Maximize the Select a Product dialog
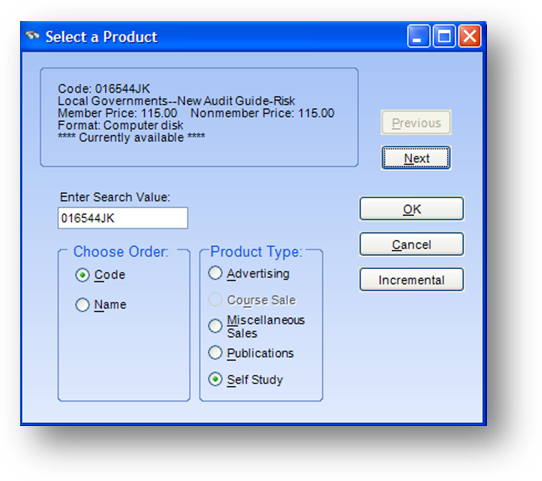Screen dimensions: 542x481 click(x=444, y=36)
